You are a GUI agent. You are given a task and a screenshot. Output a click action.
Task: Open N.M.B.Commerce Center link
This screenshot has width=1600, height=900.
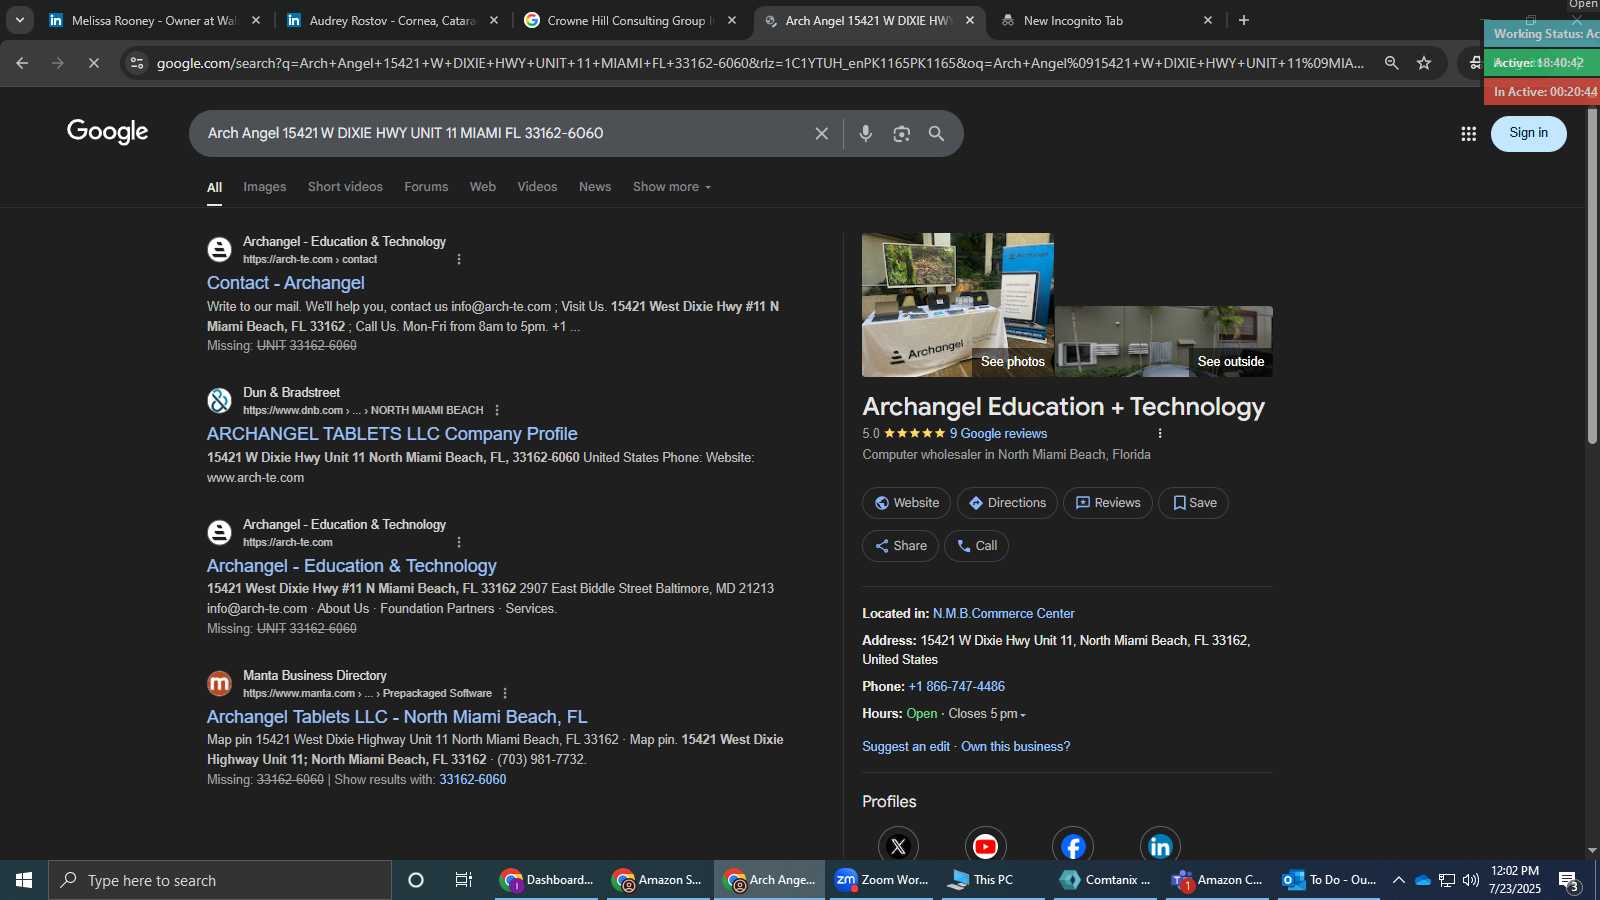(x=1003, y=614)
